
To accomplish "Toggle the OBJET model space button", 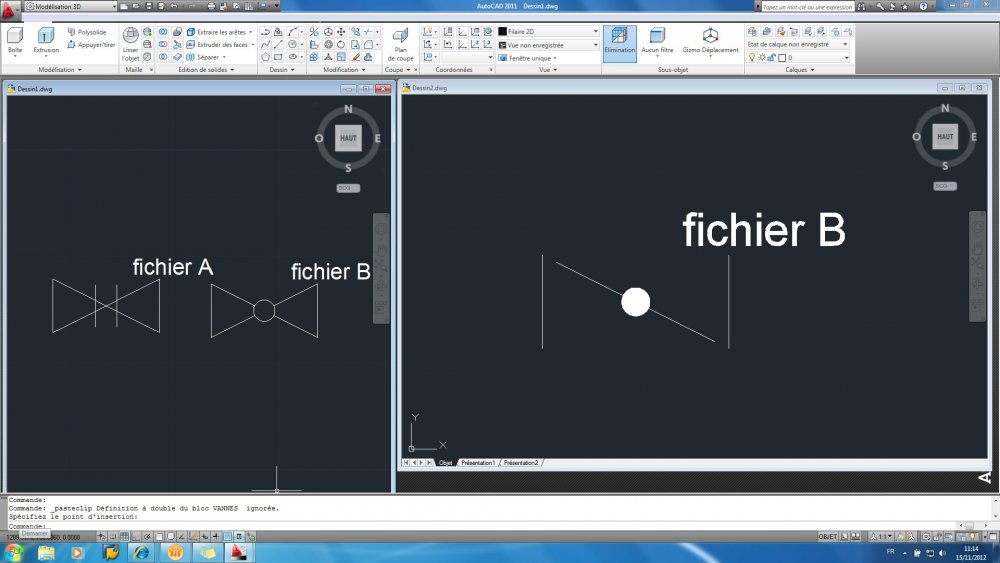I will tap(827, 537).
